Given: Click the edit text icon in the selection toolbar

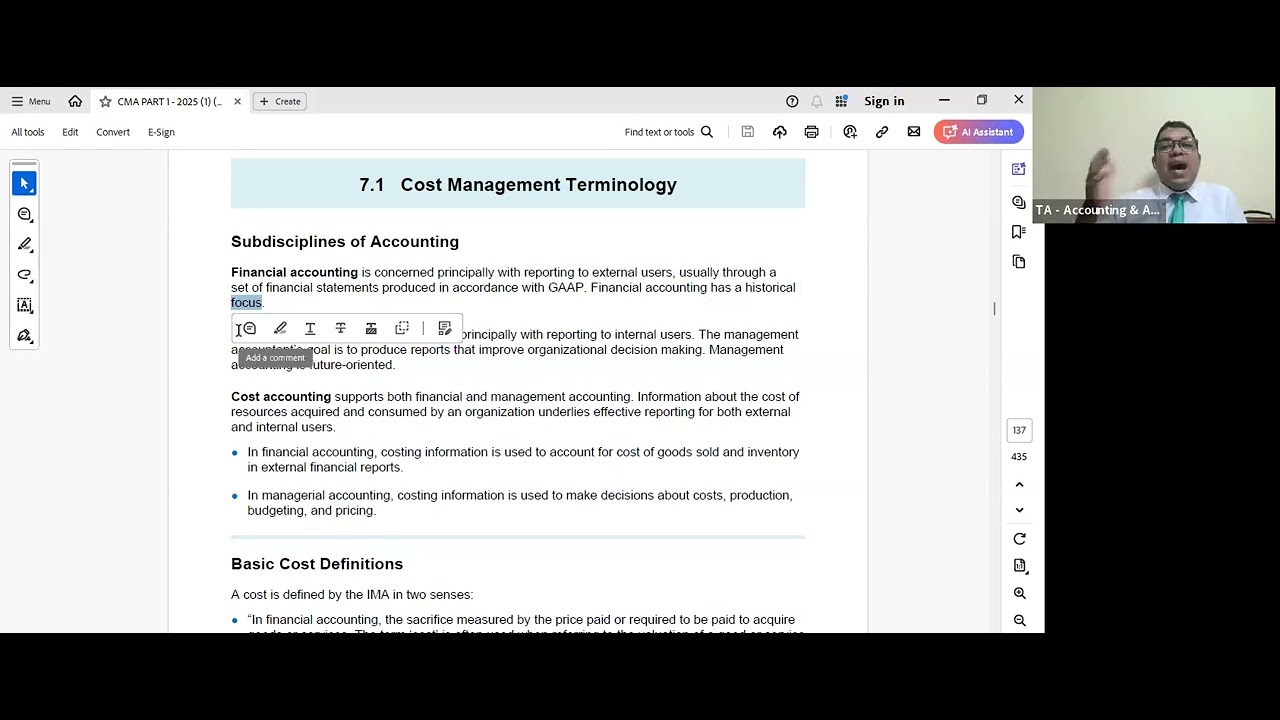Looking at the screenshot, I should pyautogui.click(x=445, y=328).
